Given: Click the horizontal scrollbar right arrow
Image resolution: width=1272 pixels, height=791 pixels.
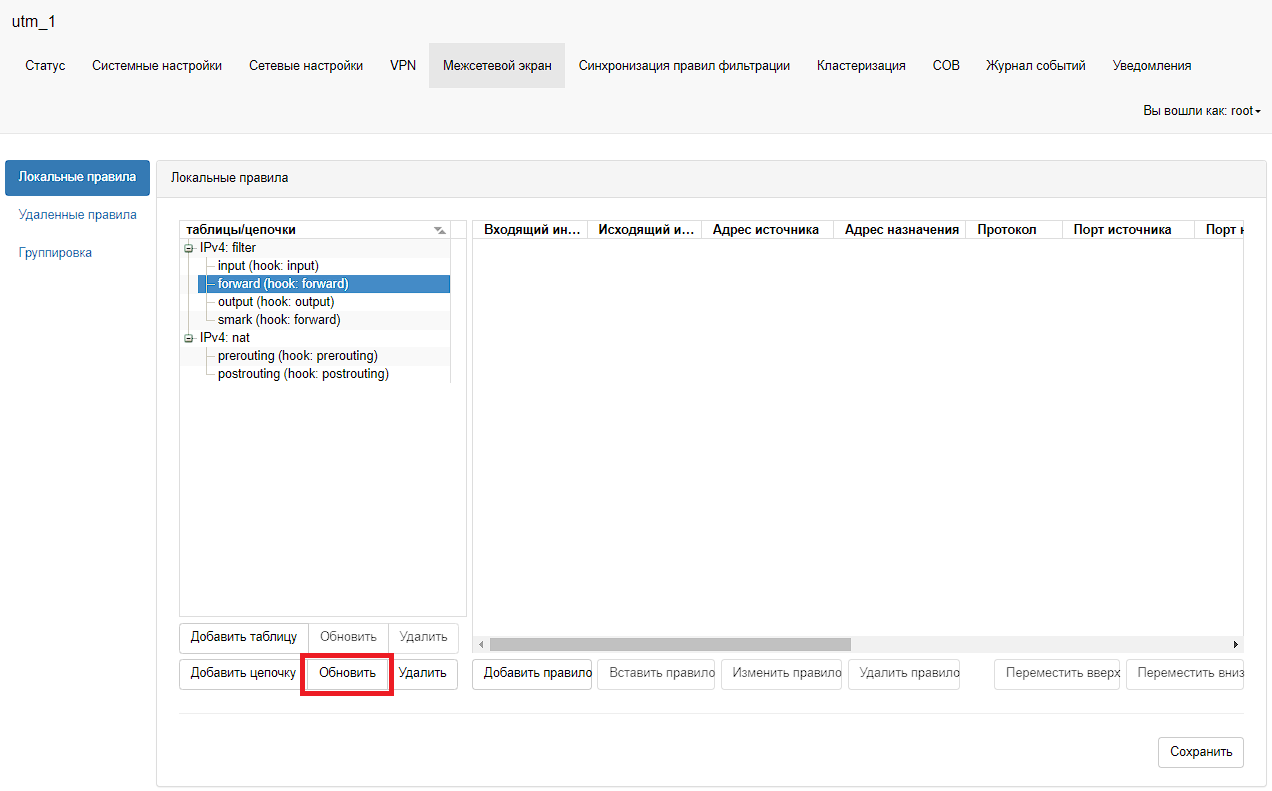Looking at the screenshot, I should 1235,645.
